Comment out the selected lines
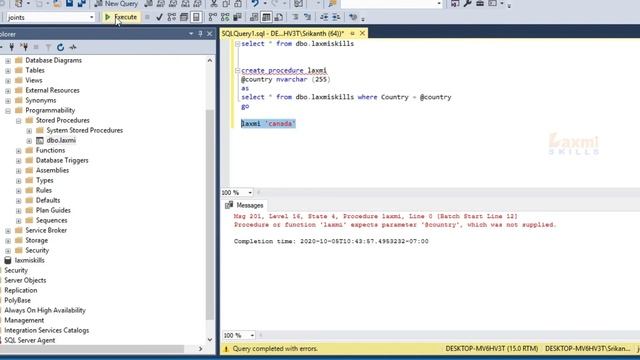 coord(295,17)
